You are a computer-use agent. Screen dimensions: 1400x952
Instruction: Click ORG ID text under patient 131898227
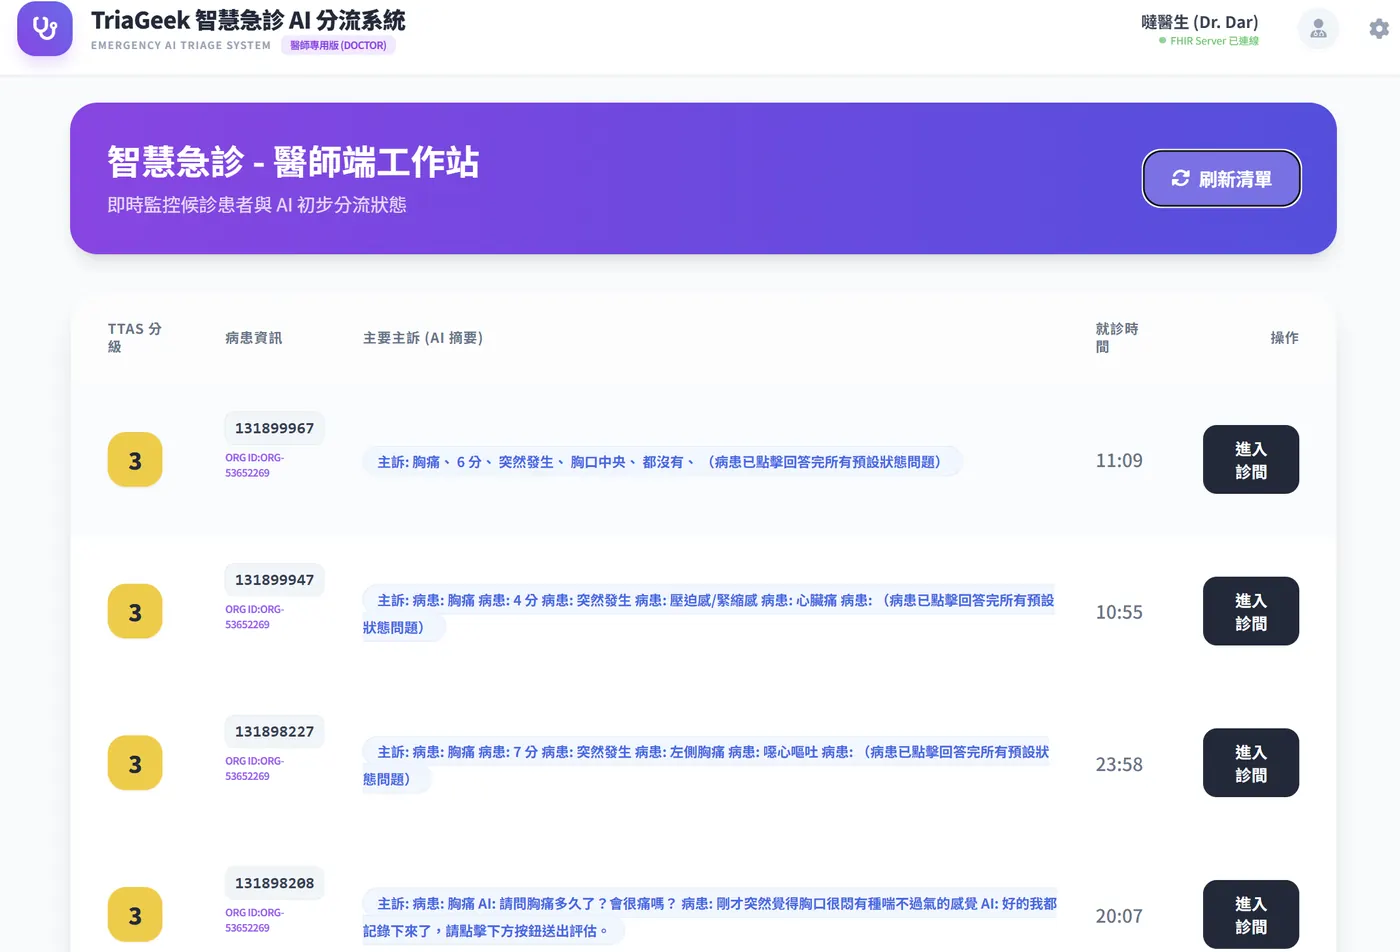[x=255, y=768]
